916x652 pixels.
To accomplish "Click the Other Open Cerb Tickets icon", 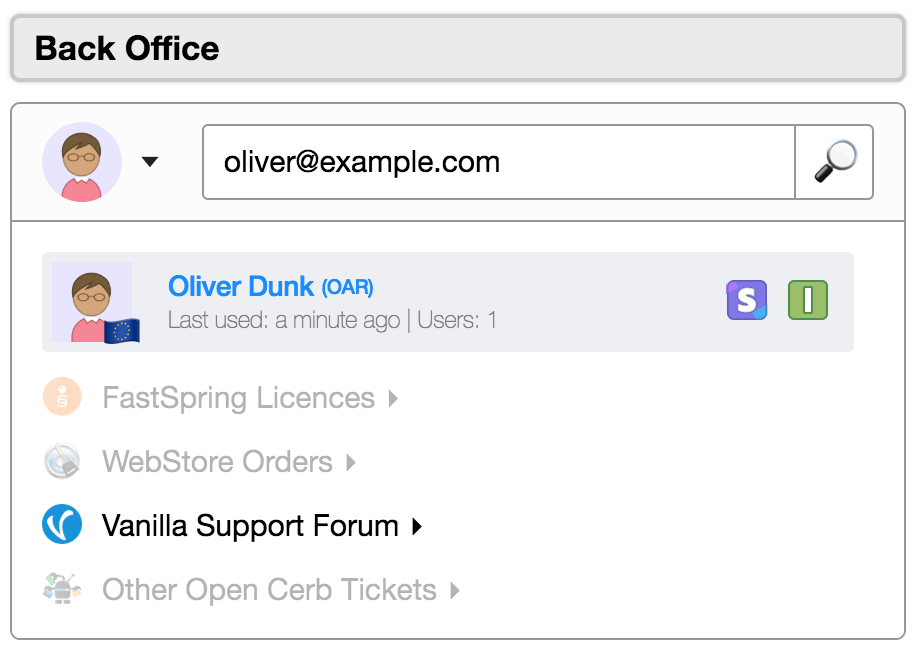I will 62,589.
